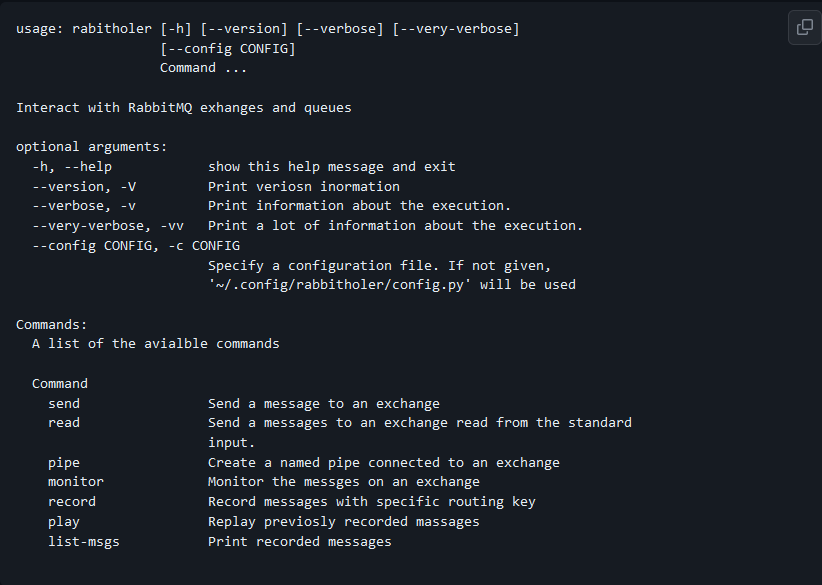Click the word 'rabitholer' in the usage line
Image resolution: width=822 pixels, height=585 pixels.
pos(112,28)
